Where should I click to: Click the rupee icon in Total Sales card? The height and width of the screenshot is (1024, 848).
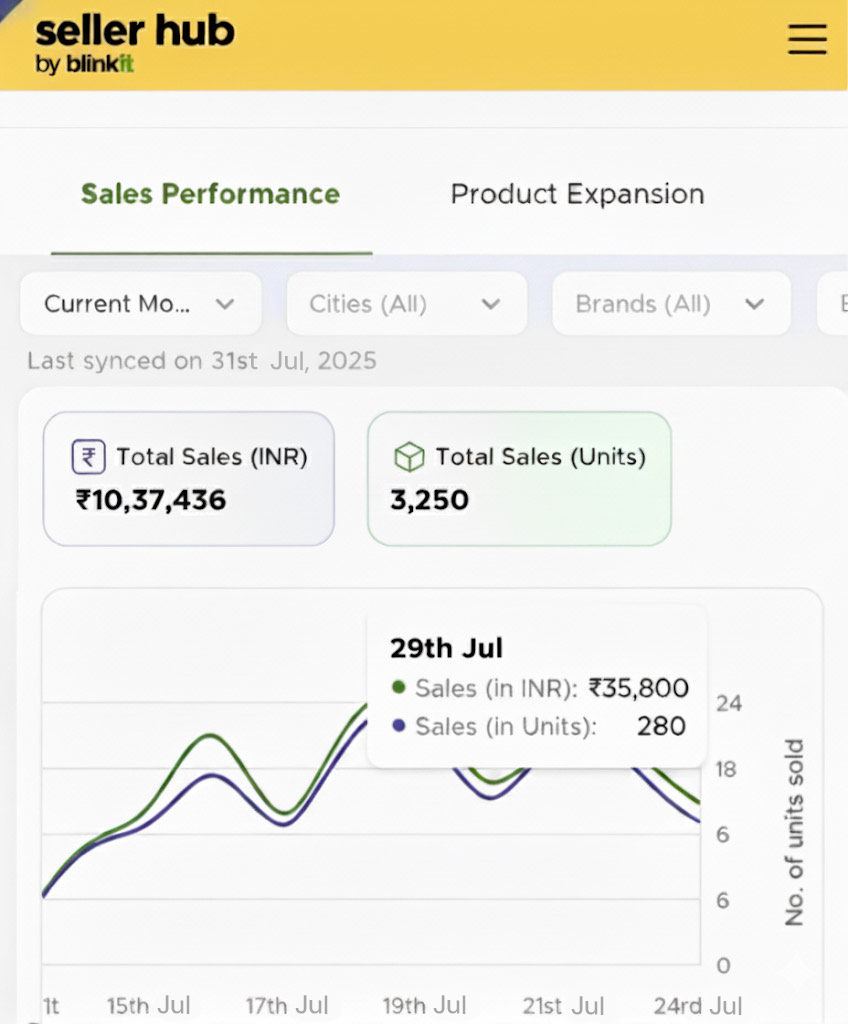click(x=88, y=458)
